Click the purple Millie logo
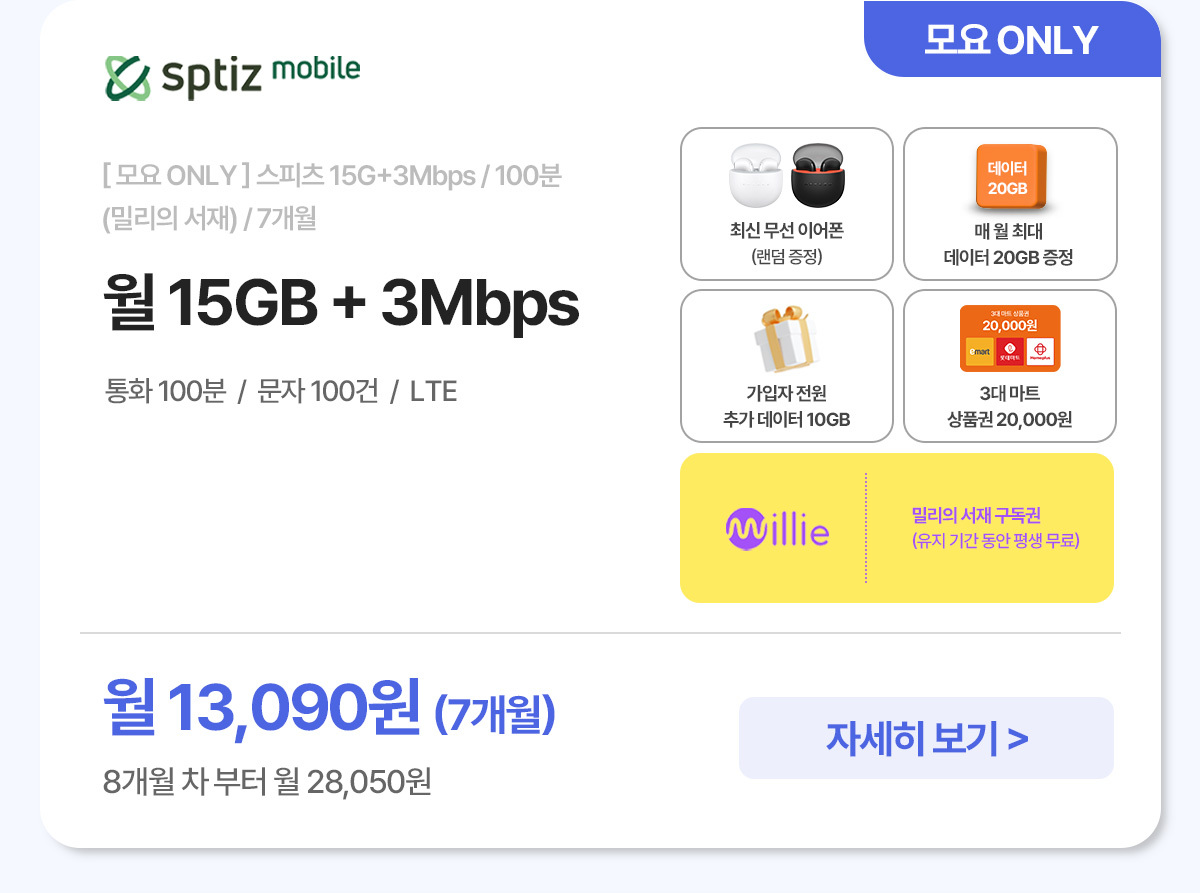The height and width of the screenshot is (893, 1200). [x=777, y=529]
